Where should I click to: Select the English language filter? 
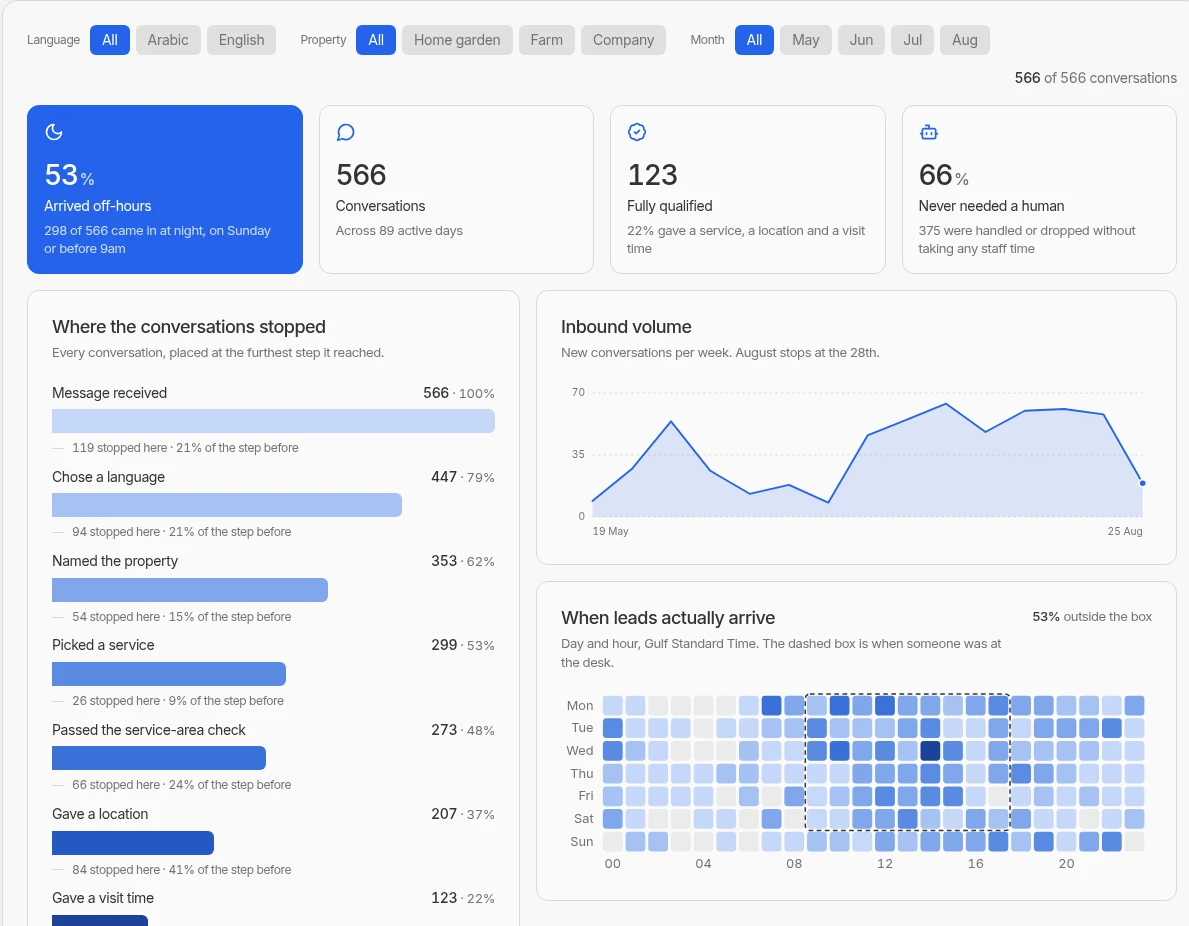pyautogui.click(x=241, y=40)
